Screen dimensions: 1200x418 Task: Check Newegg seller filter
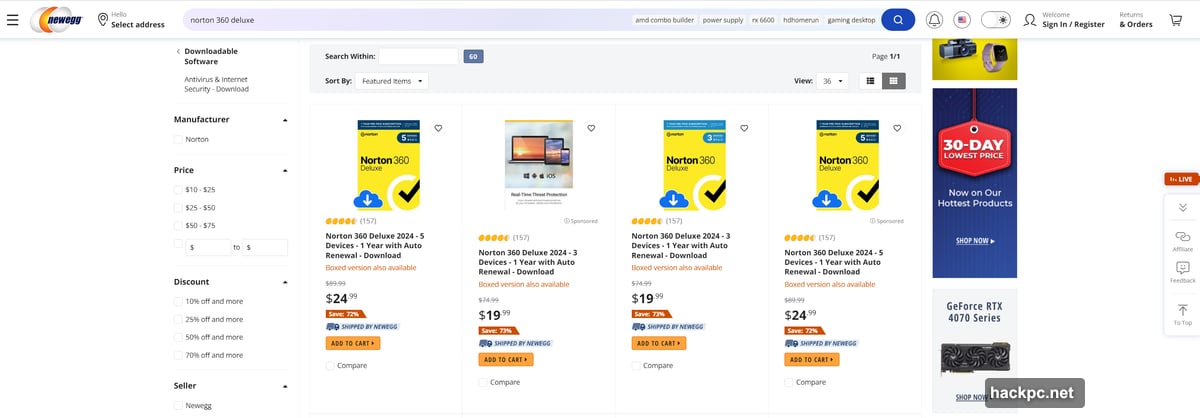coord(178,405)
